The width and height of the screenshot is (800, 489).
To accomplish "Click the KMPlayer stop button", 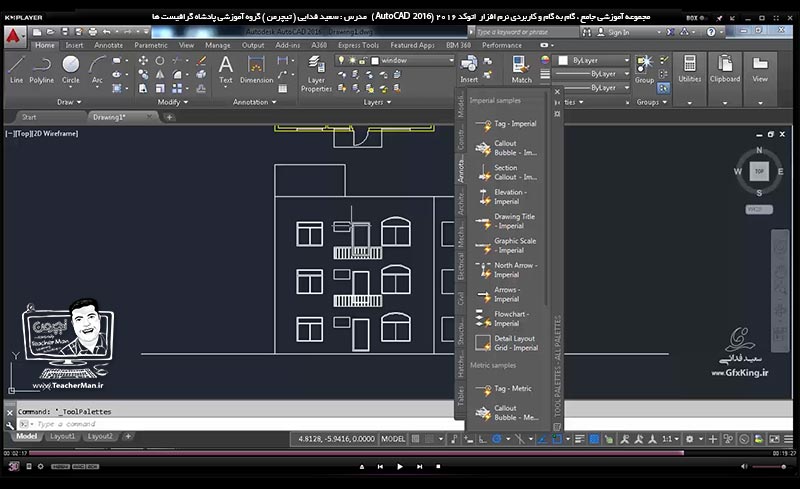I will pos(438,467).
